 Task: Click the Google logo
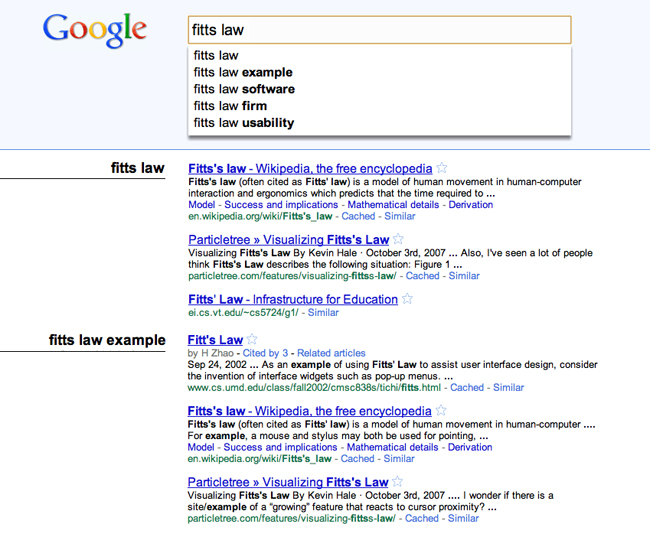tap(95, 29)
